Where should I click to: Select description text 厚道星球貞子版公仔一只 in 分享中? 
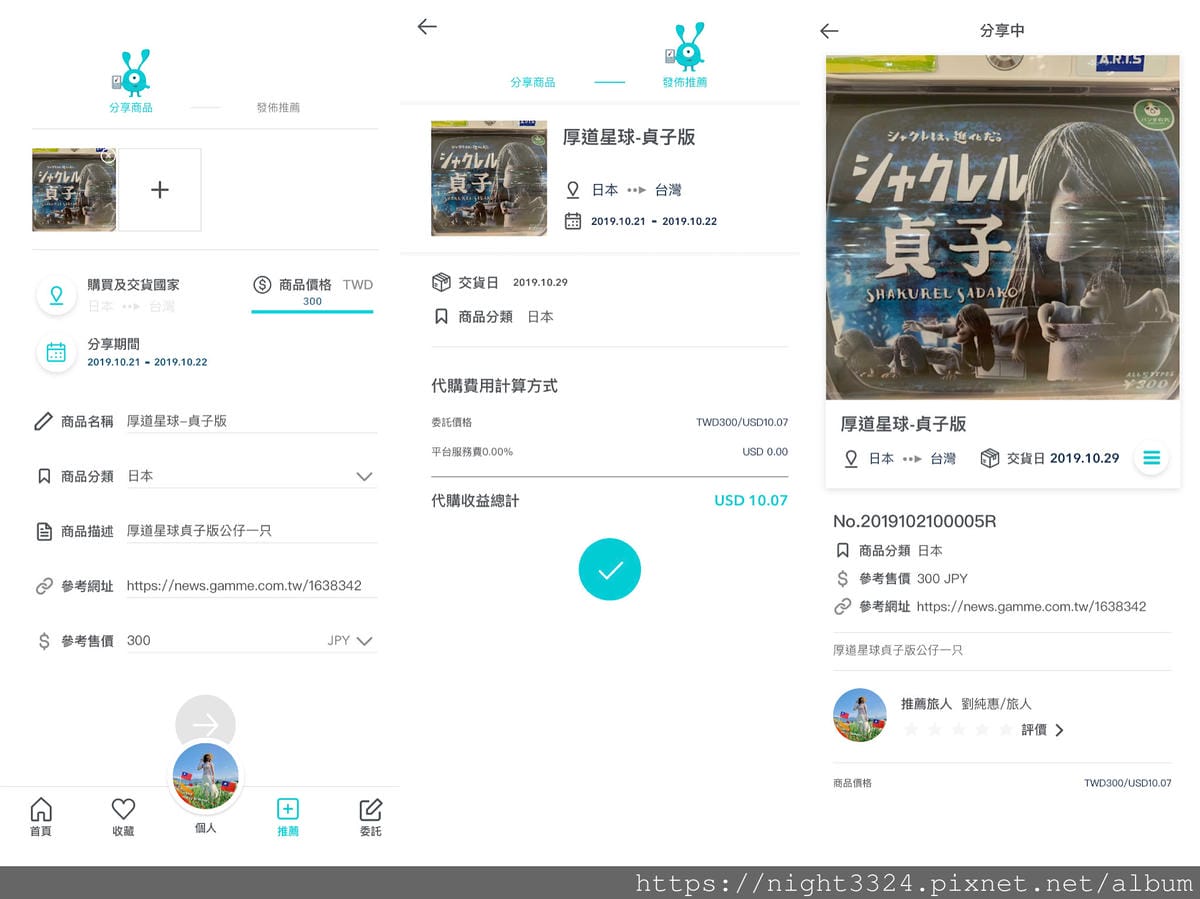coord(898,650)
